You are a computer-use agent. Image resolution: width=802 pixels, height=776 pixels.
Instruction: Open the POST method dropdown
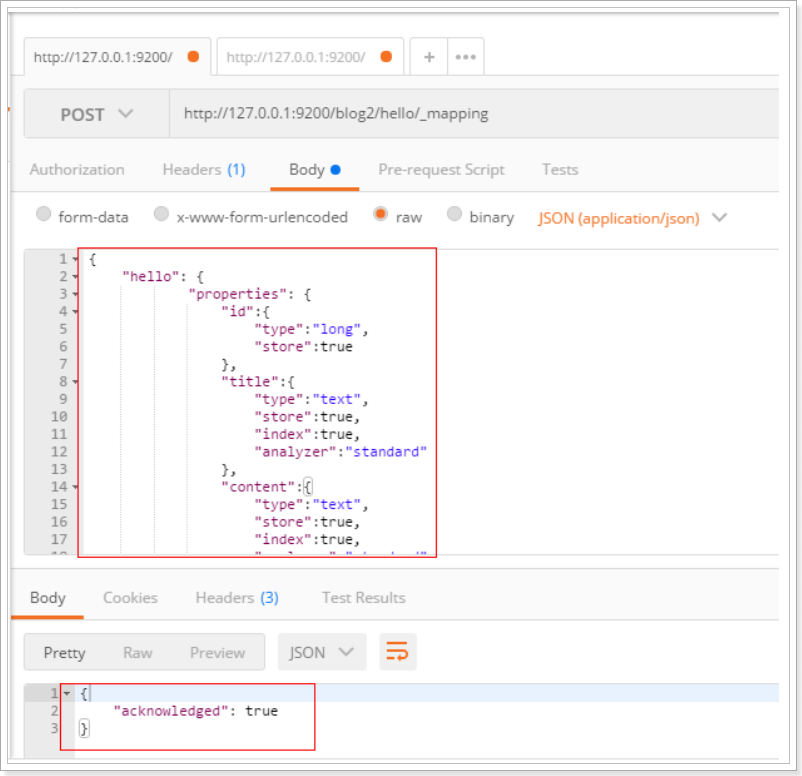[x=97, y=114]
